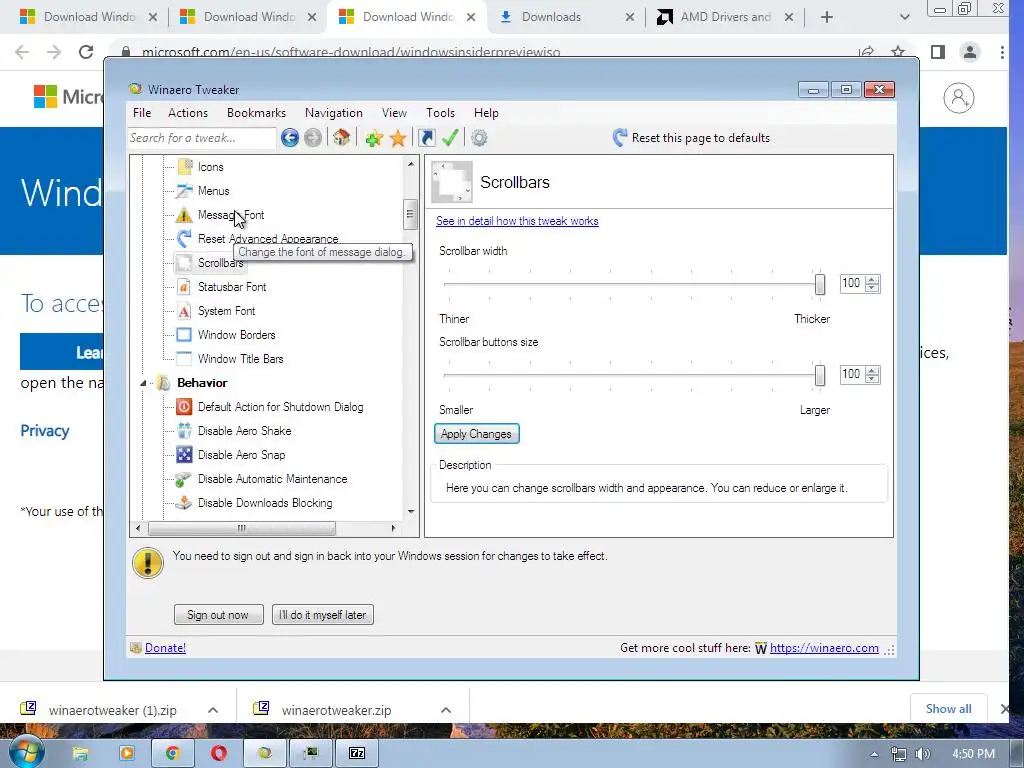
Task: Open bookmarks via the yellow star icon
Action: tap(398, 138)
